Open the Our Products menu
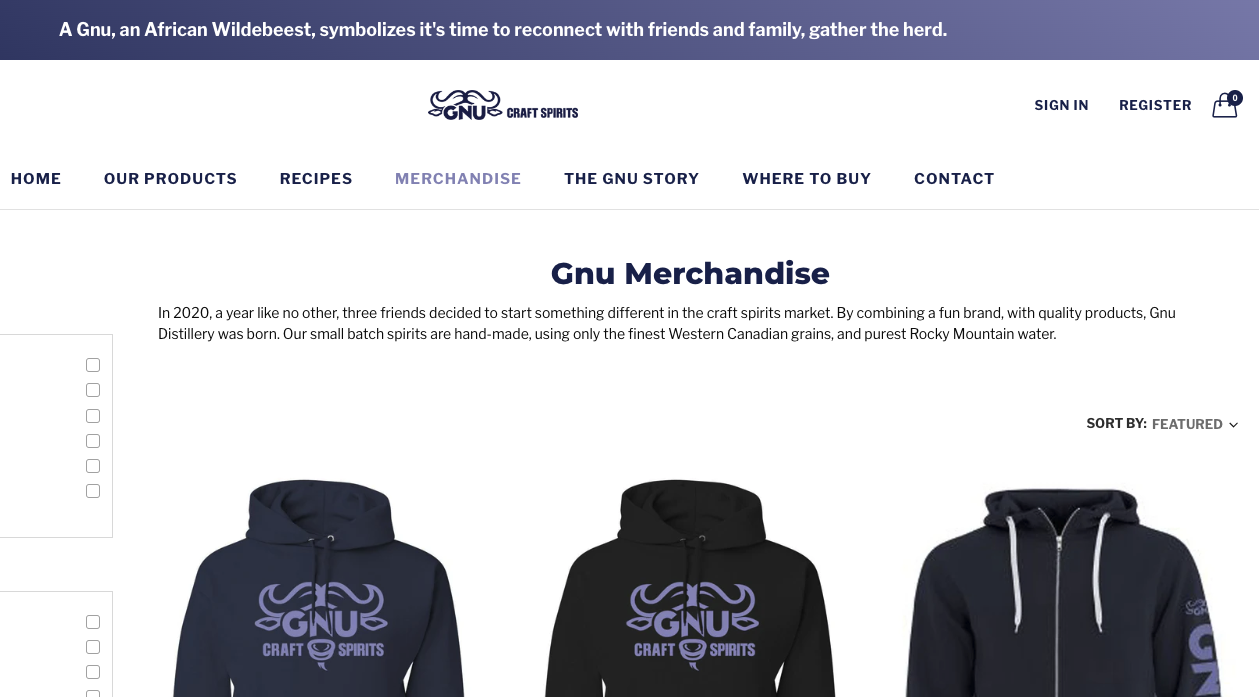Image resolution: width=1259 pixels, height=697 pixels. 170,179
